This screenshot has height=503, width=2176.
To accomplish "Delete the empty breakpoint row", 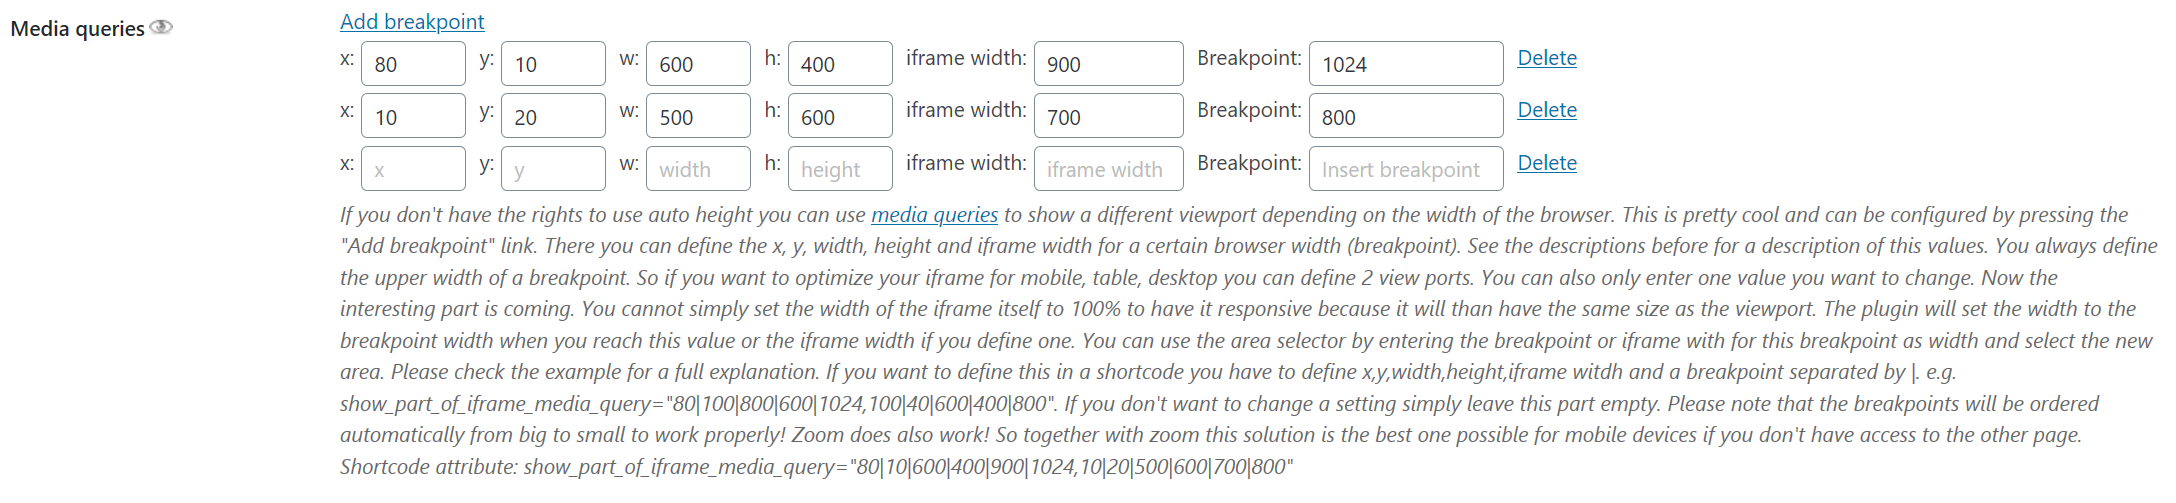I will pyautogui.click(x=1547, y=163).
